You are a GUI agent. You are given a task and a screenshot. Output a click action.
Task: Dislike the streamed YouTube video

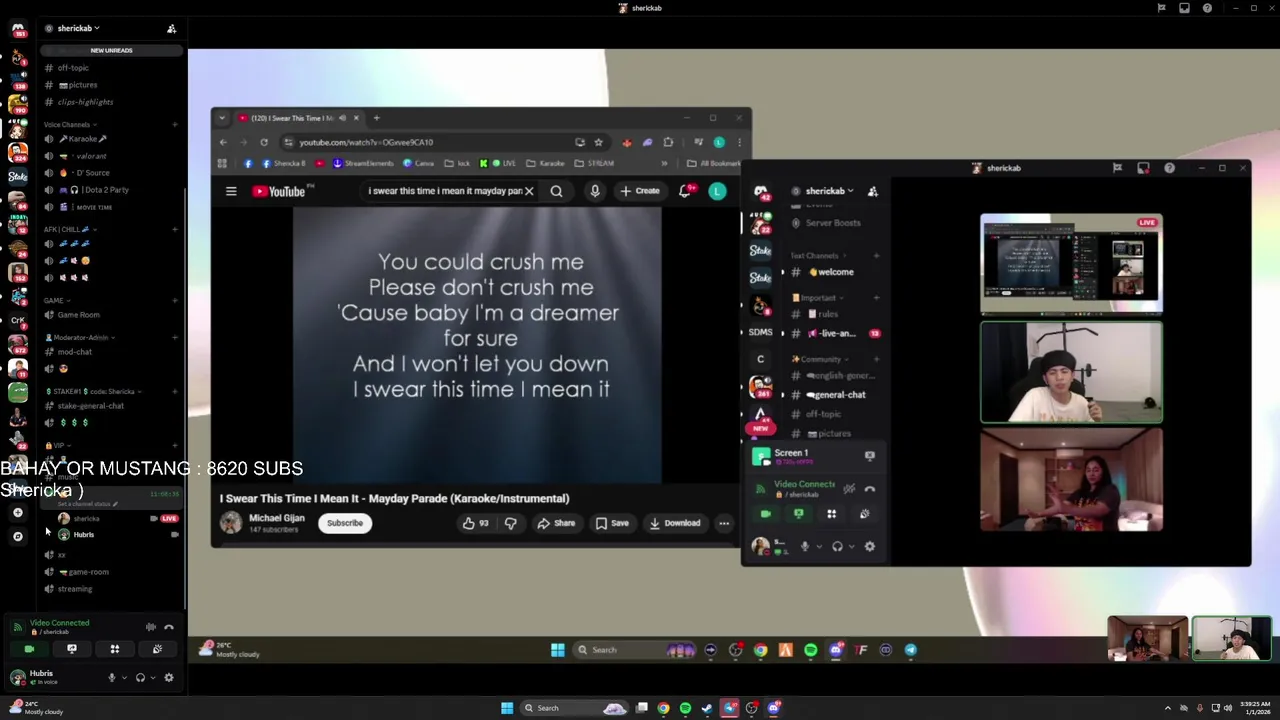(x=510, y=523)
